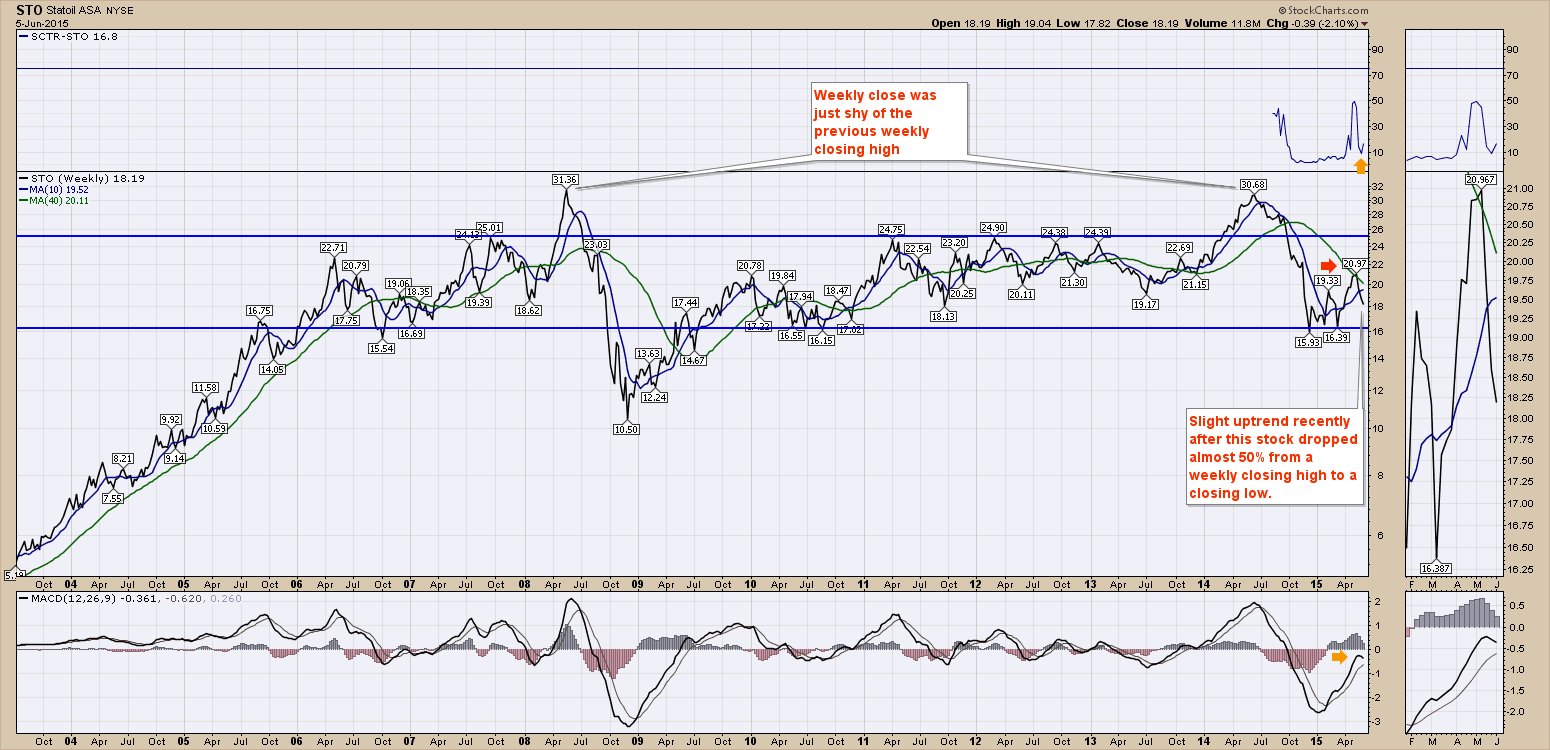Image resolution: width=1550 pixels, height=750 pixels.
Task: Click the 18.13 price label
Action: pos(943,316)
